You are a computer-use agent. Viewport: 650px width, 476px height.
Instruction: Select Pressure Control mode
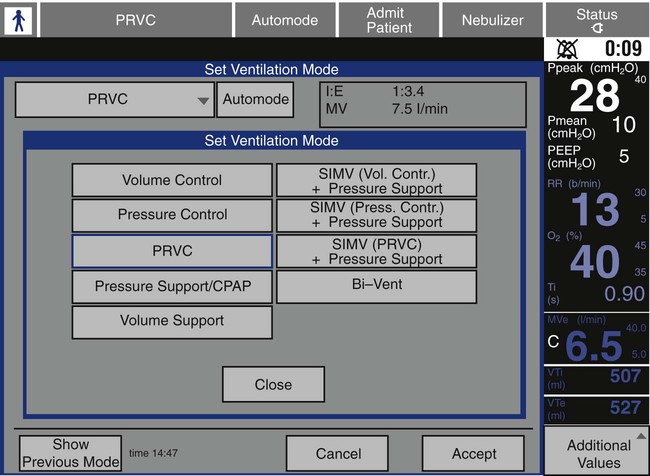tap(172, 215)
